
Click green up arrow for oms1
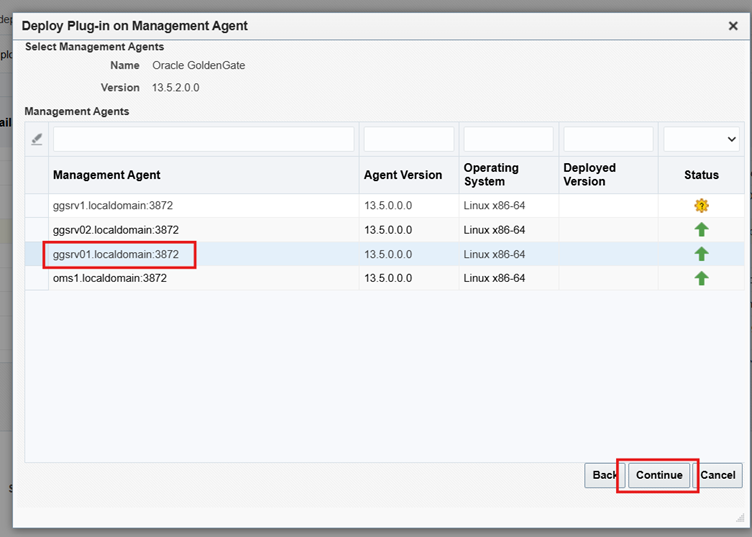[x=701, y=278]
